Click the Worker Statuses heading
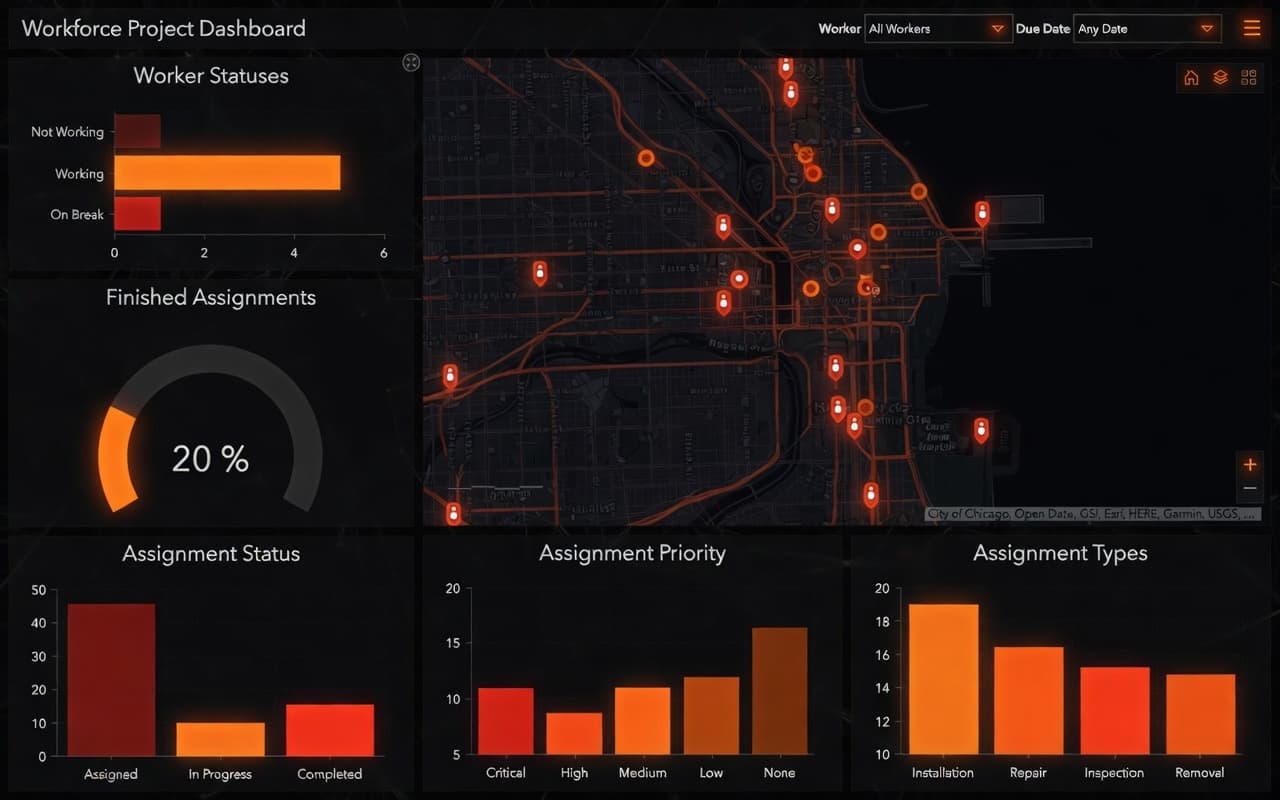Viewport: 1280px width, 800px height. (x=211, y=76)
